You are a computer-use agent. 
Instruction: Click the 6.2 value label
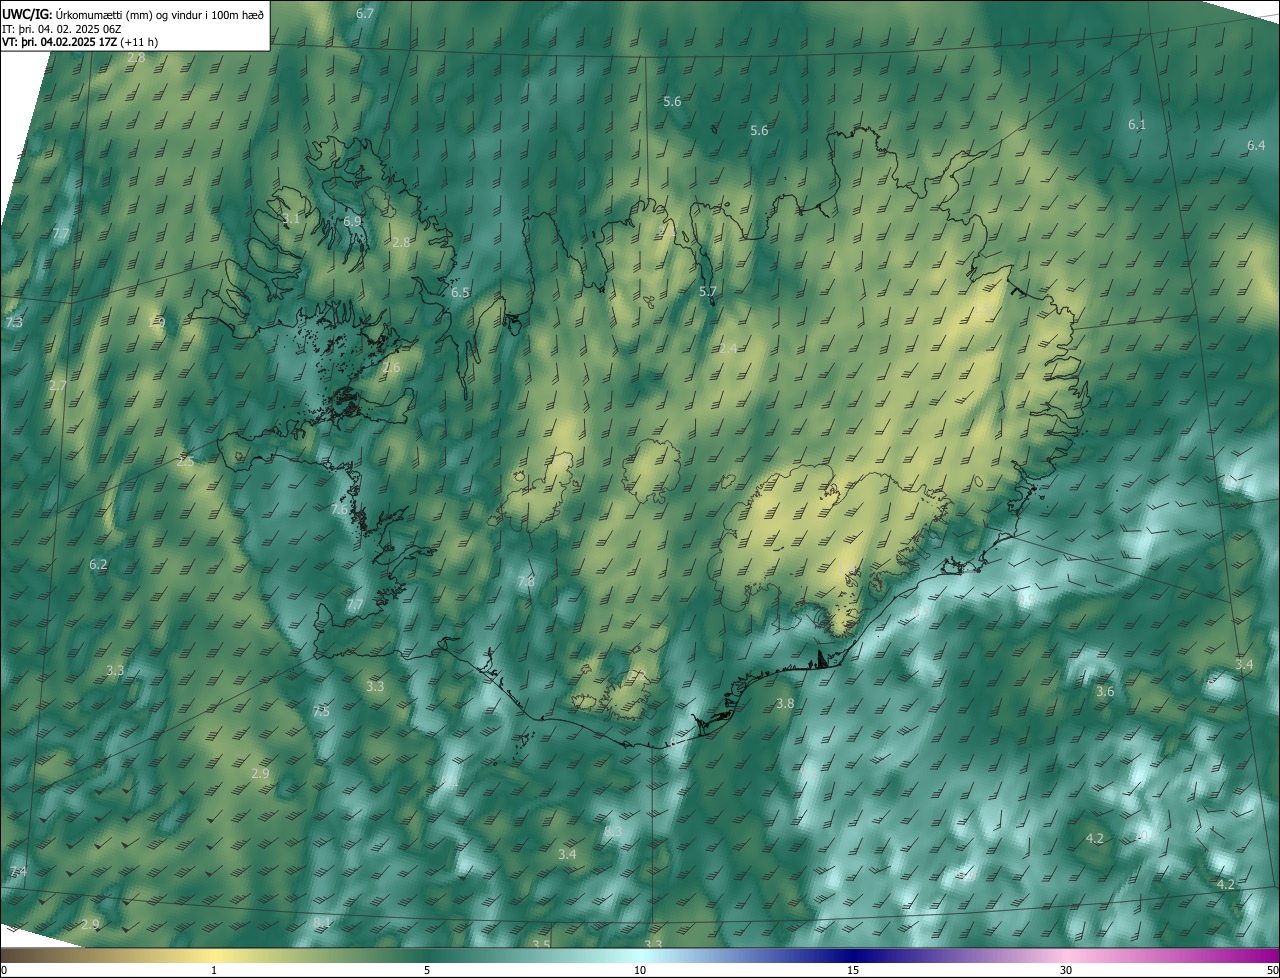[x=98, y=564]
